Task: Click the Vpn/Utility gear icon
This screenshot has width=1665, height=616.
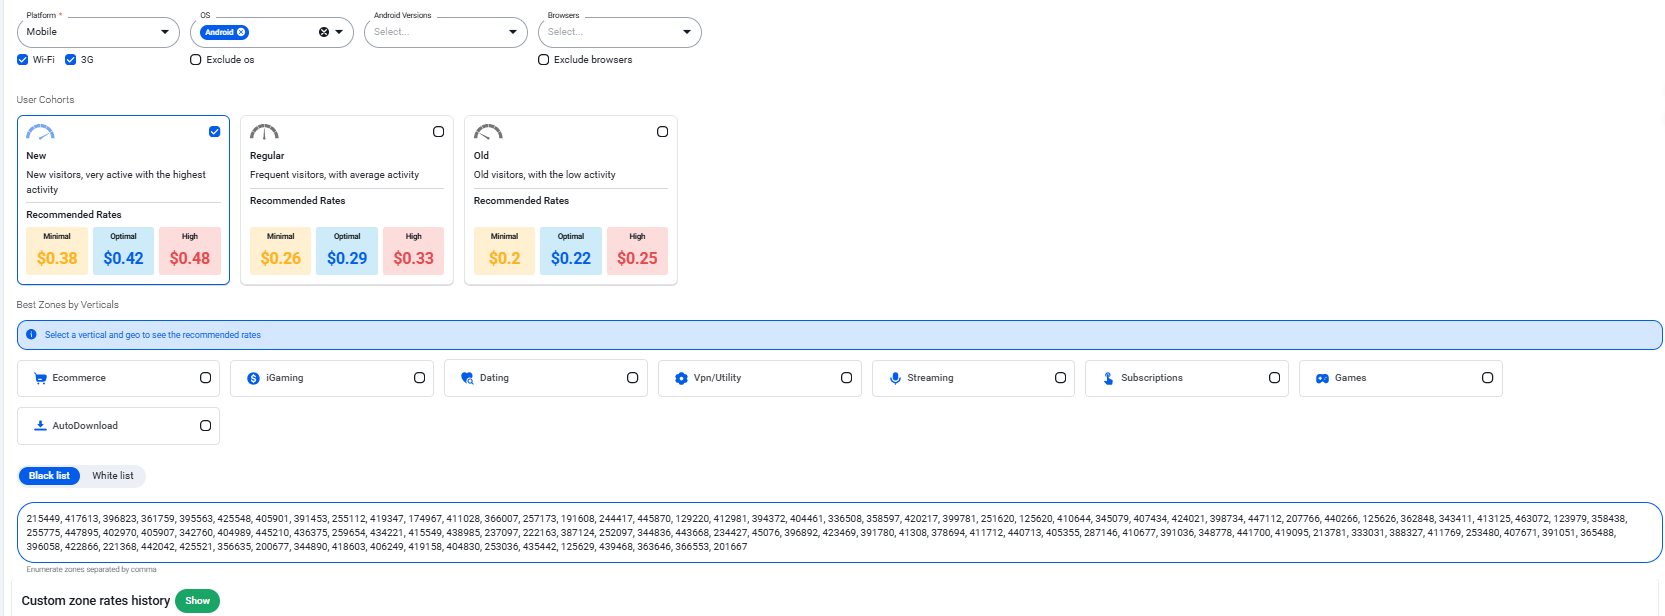Action: point(681,378)
